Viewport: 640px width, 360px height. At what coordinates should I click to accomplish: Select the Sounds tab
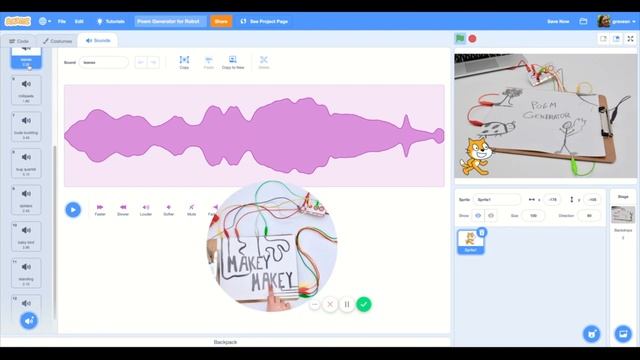[98, 40]
